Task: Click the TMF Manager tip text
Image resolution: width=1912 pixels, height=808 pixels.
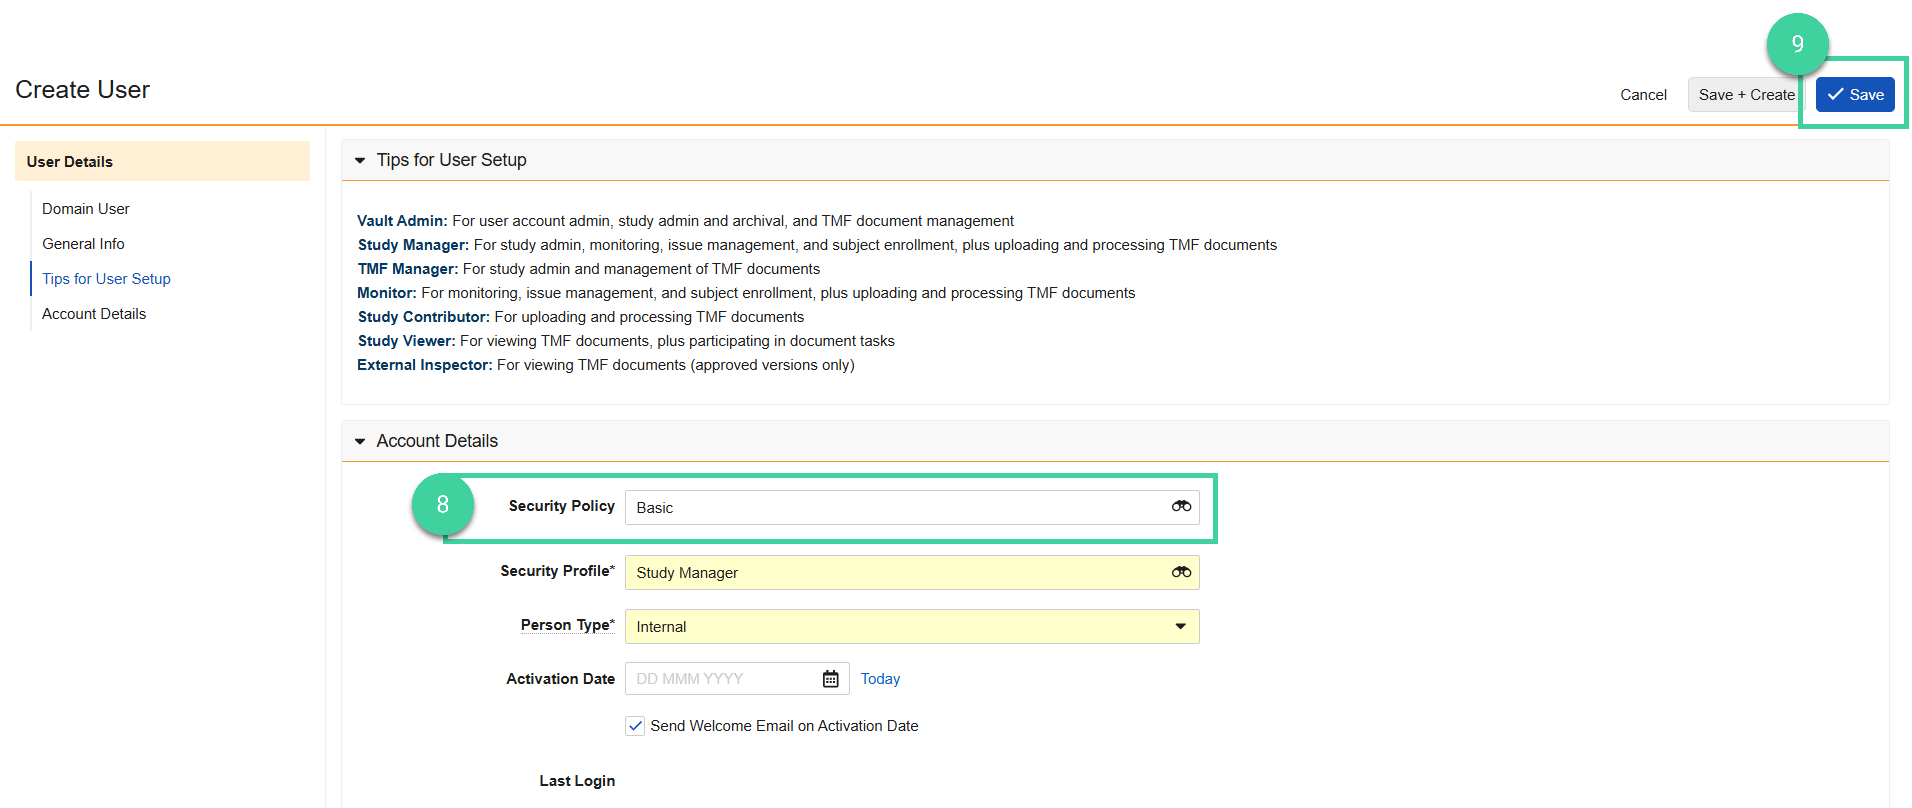Action: tap(588, 269)
